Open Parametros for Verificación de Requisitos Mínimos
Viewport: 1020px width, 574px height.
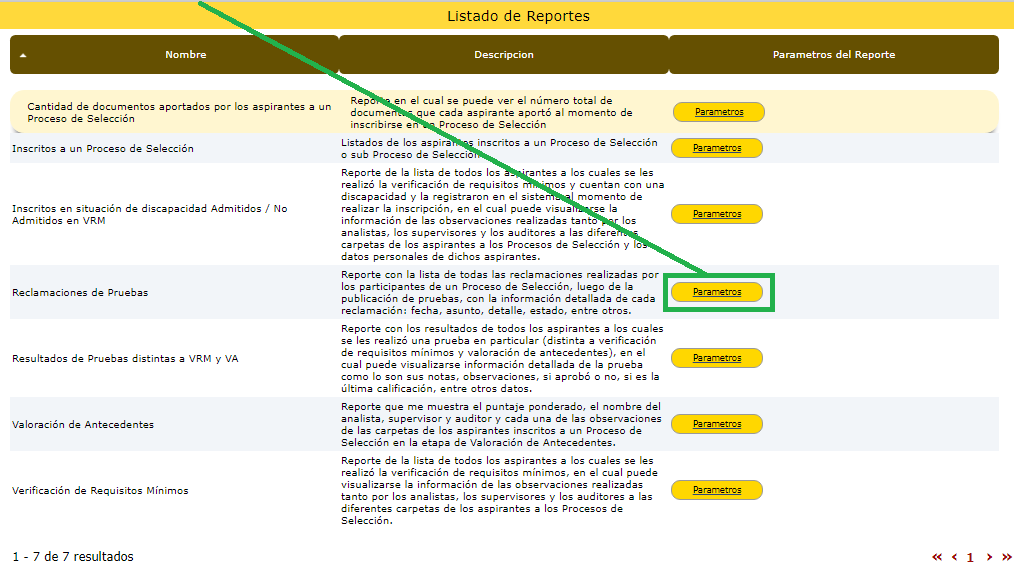pyautogui.click(x=717, y=490)
